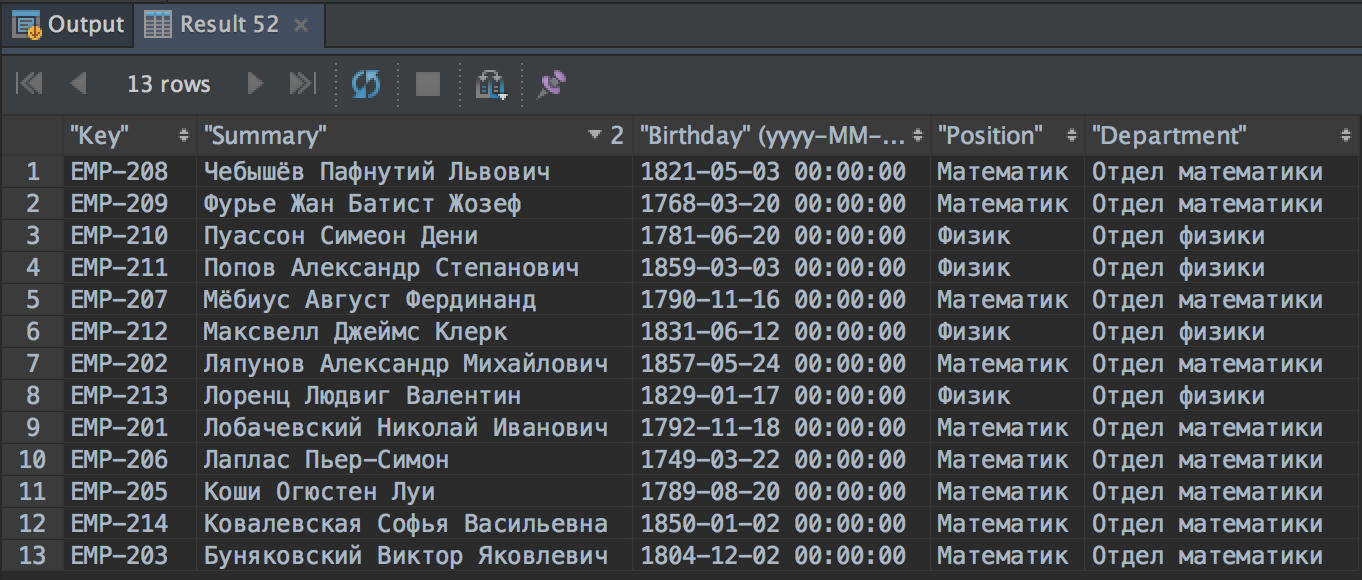The height and width of the screenshot is (580, 1362).
Task: Open the data extractor options
Action: point(489,85)
